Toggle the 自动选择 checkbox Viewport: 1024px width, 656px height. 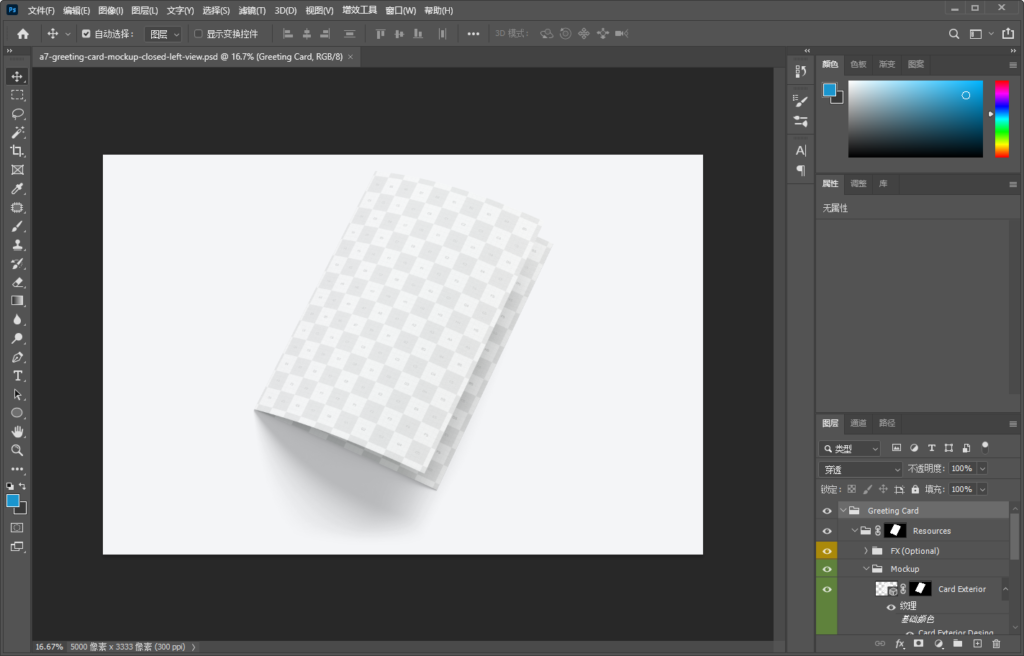click(86, 34)
